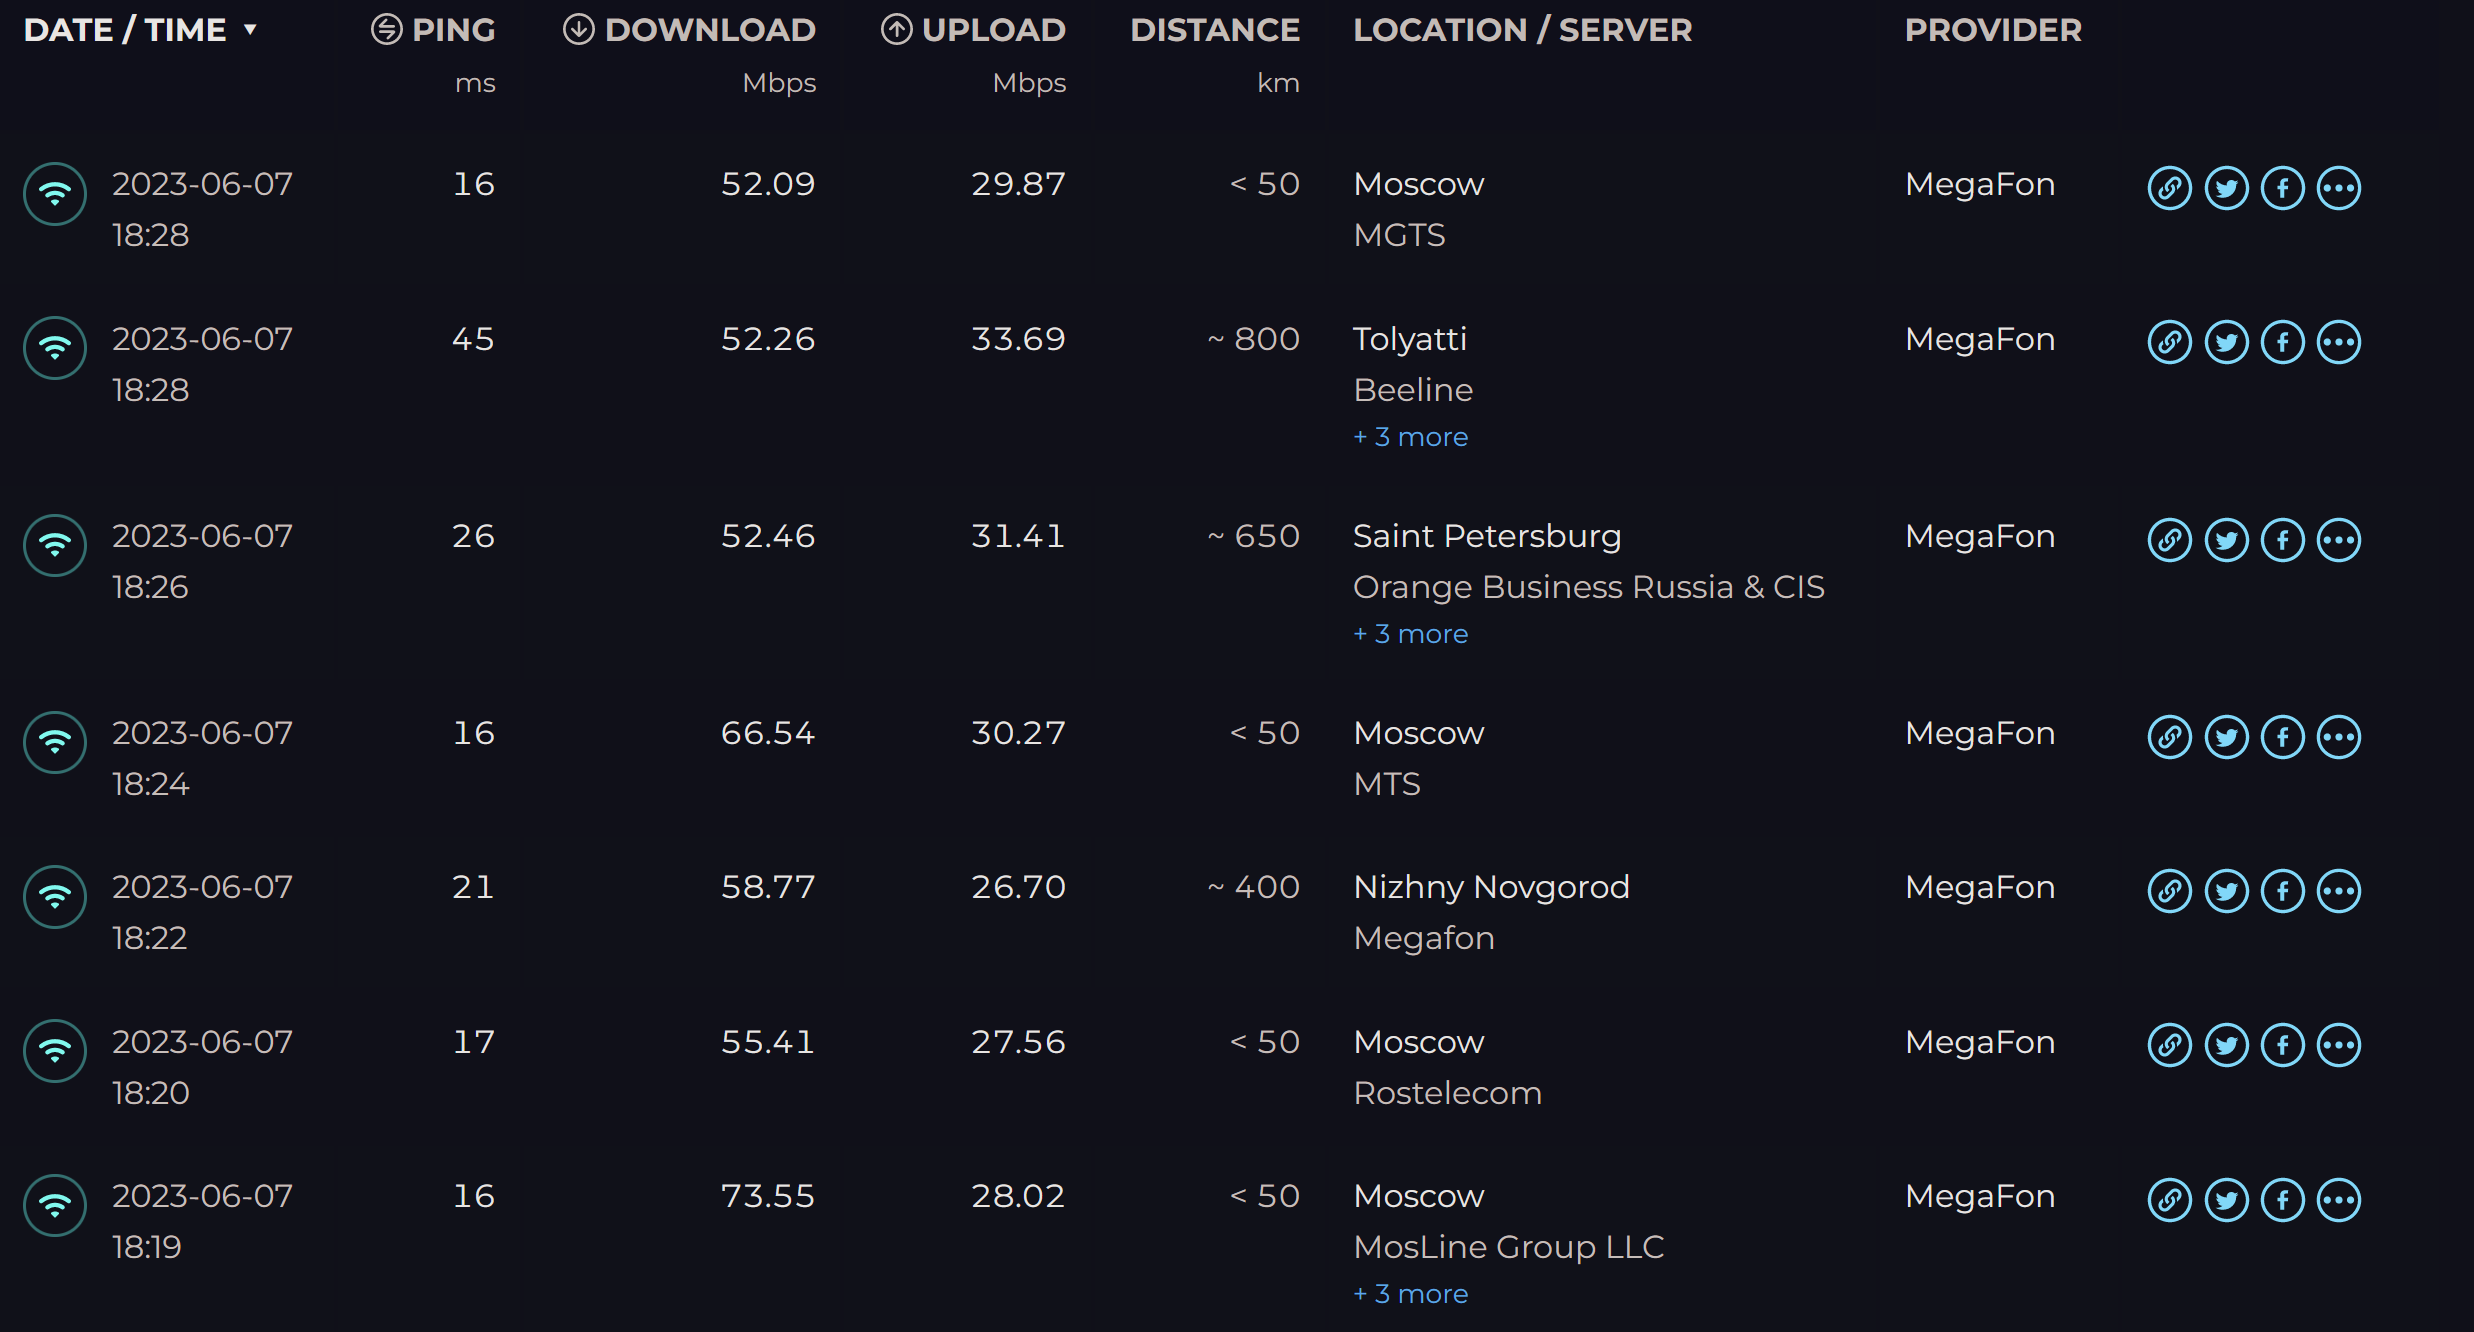Copy link for Nizhny Novgorod result

click(x=2169, y=892)
